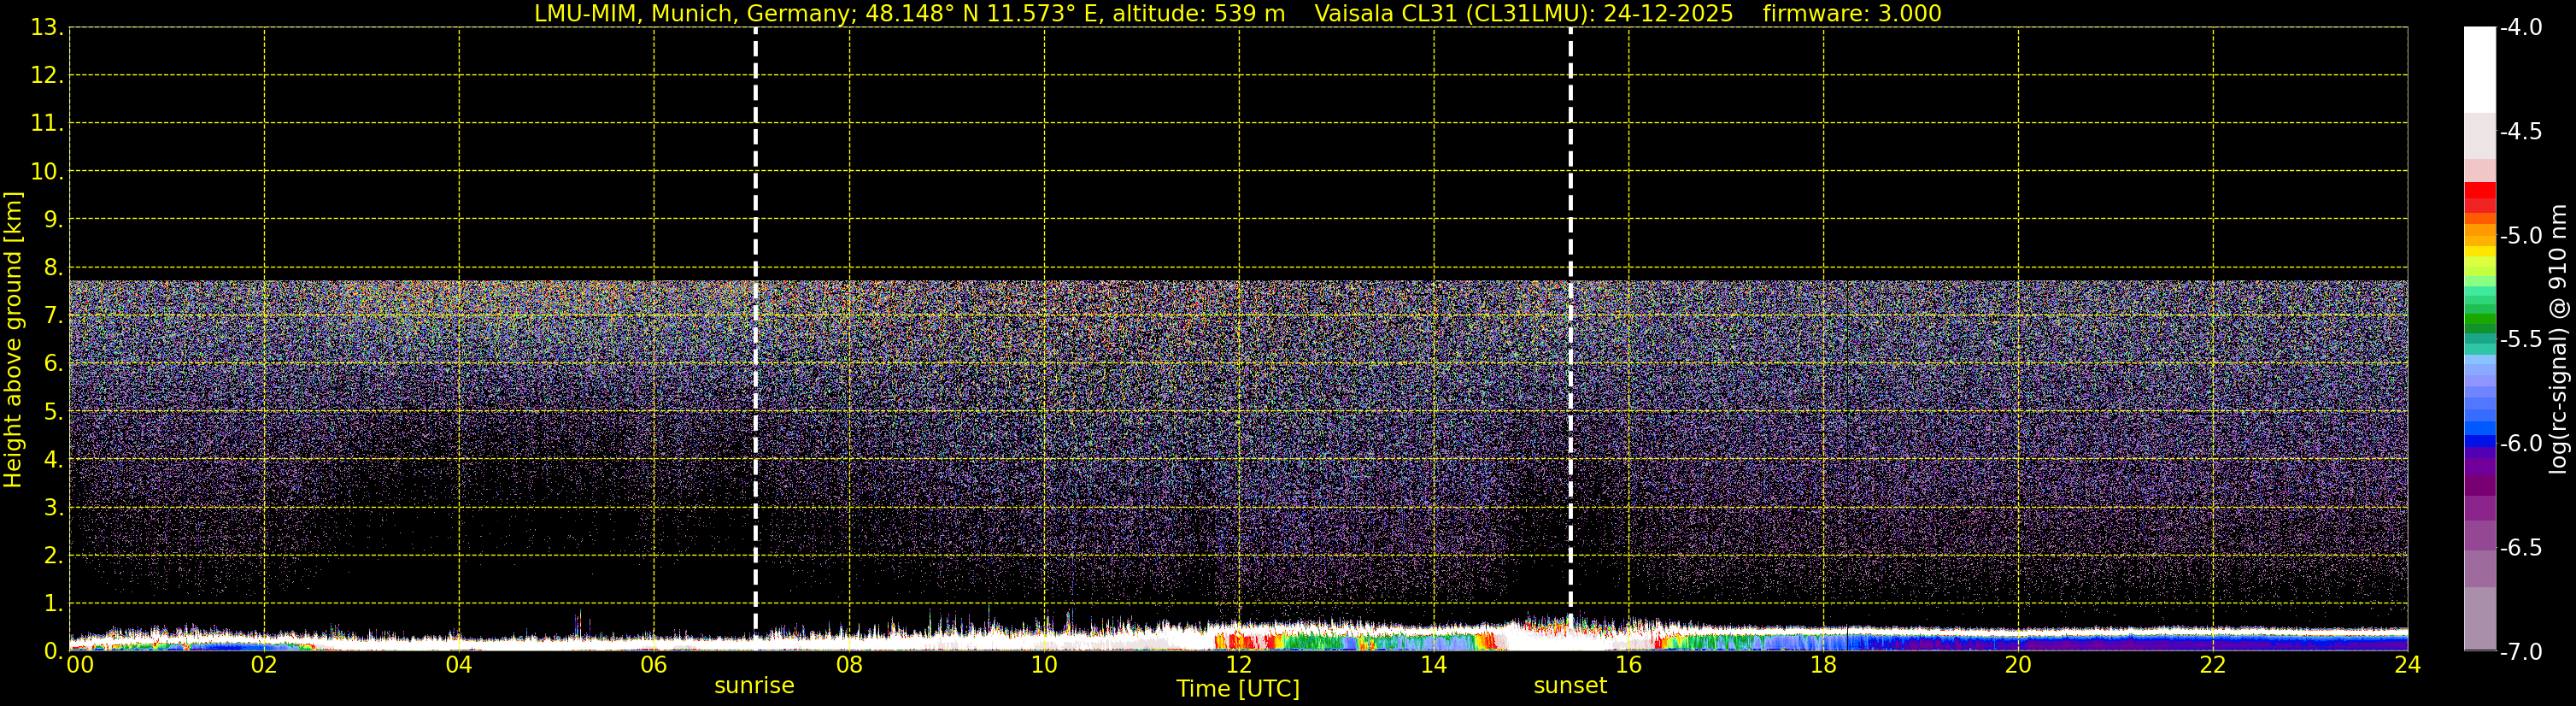
Task: Select the dark blue colorbar band
Action: [2479, 440]
